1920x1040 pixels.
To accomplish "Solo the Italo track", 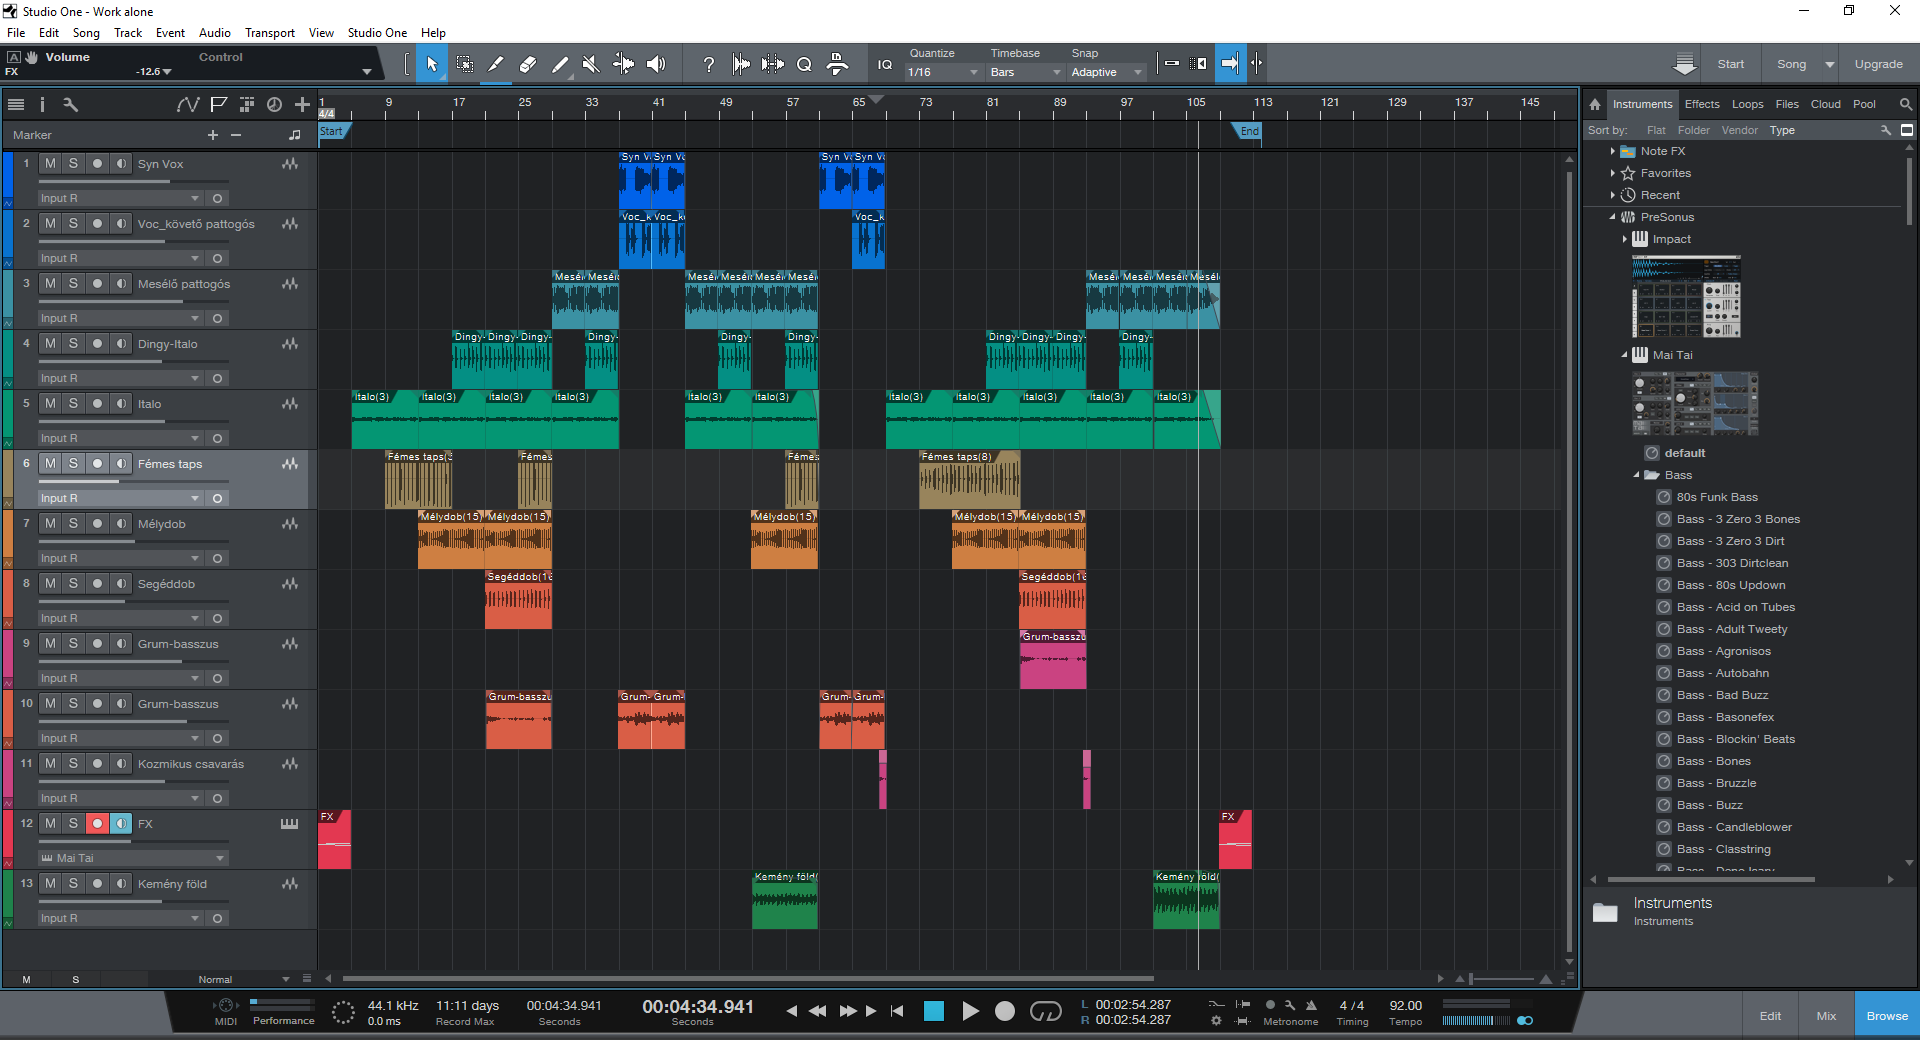I will pos(73,404).
